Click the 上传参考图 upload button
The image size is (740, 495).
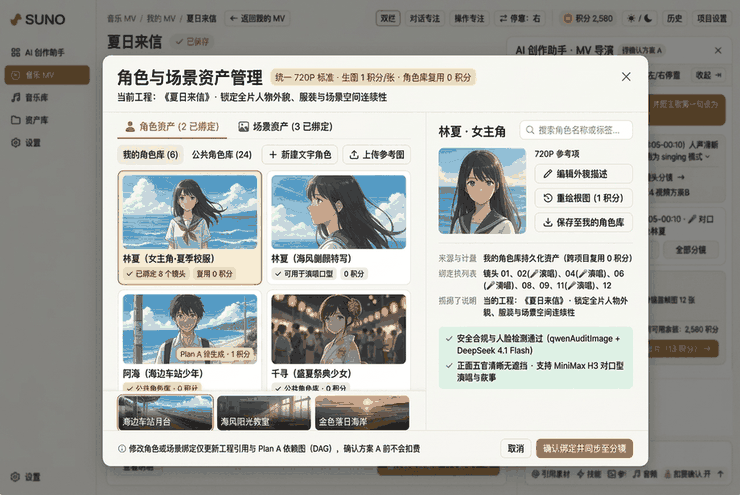tap(377, 154)
